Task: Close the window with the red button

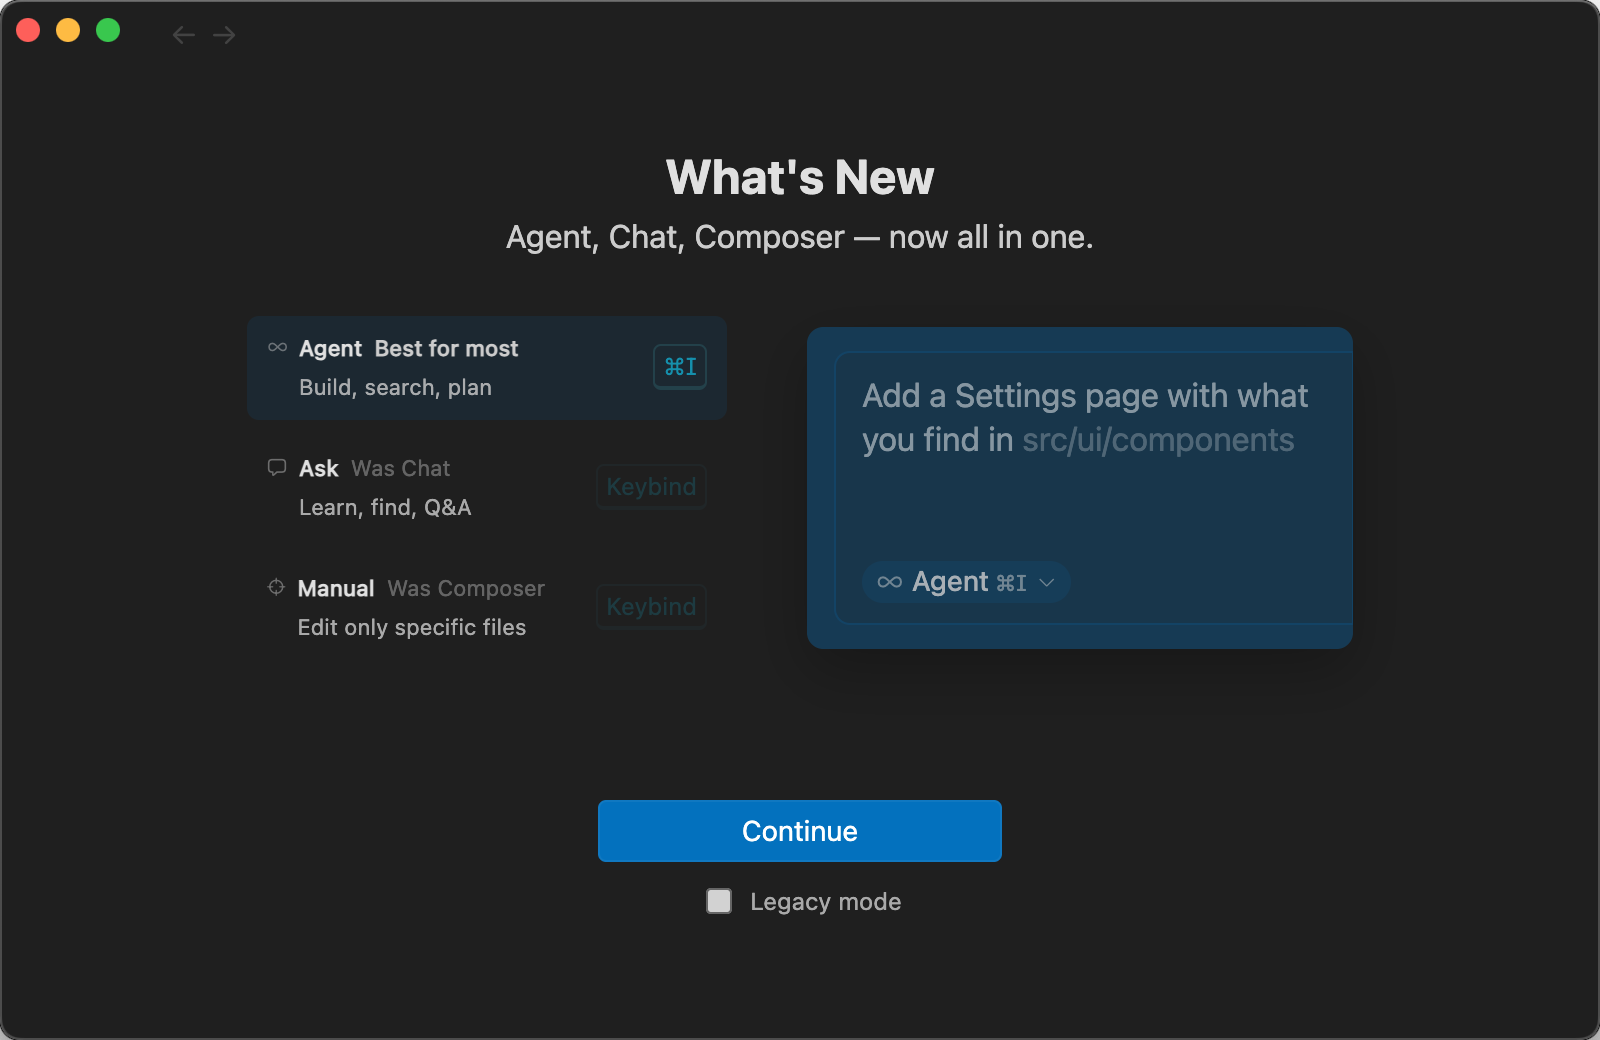Action: pyautogui.click(x=28, y=31)
